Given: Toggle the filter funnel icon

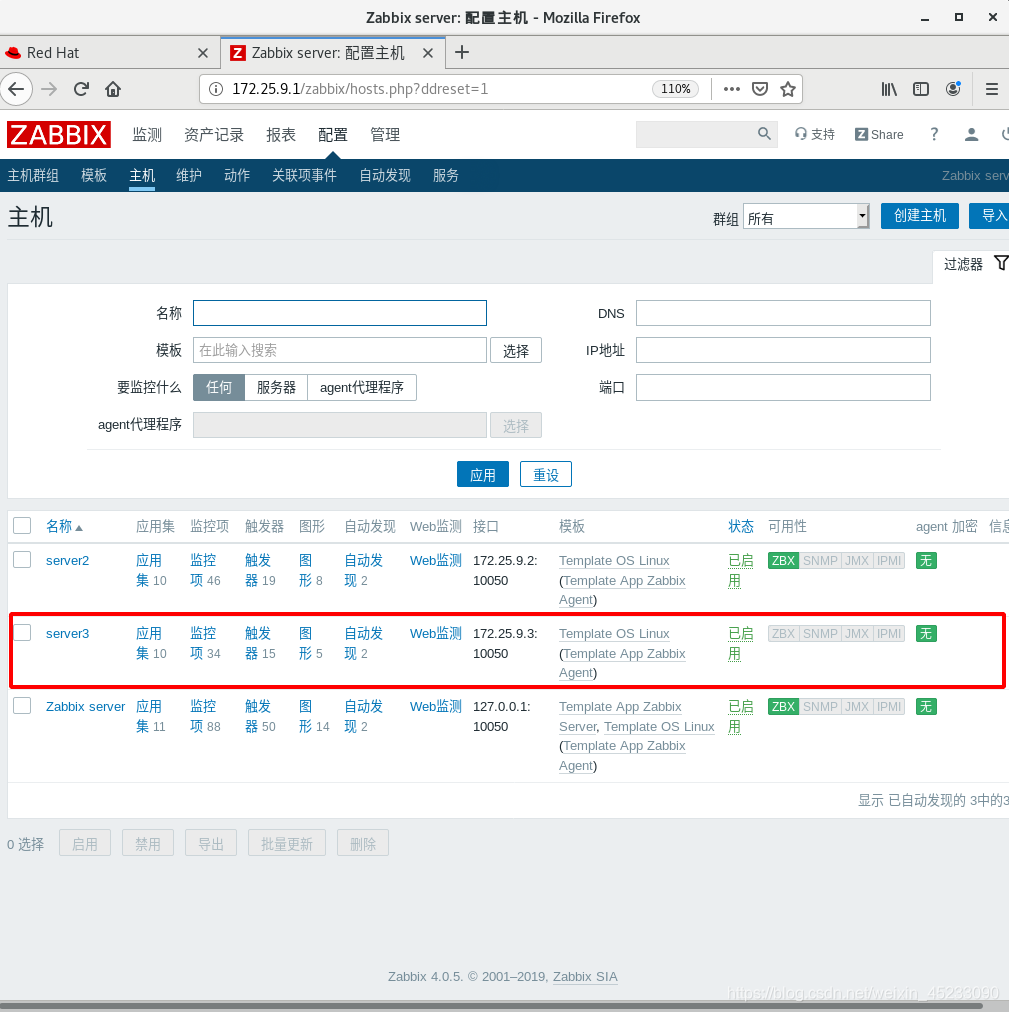Looking at the screenshot, I should 1001,263.
